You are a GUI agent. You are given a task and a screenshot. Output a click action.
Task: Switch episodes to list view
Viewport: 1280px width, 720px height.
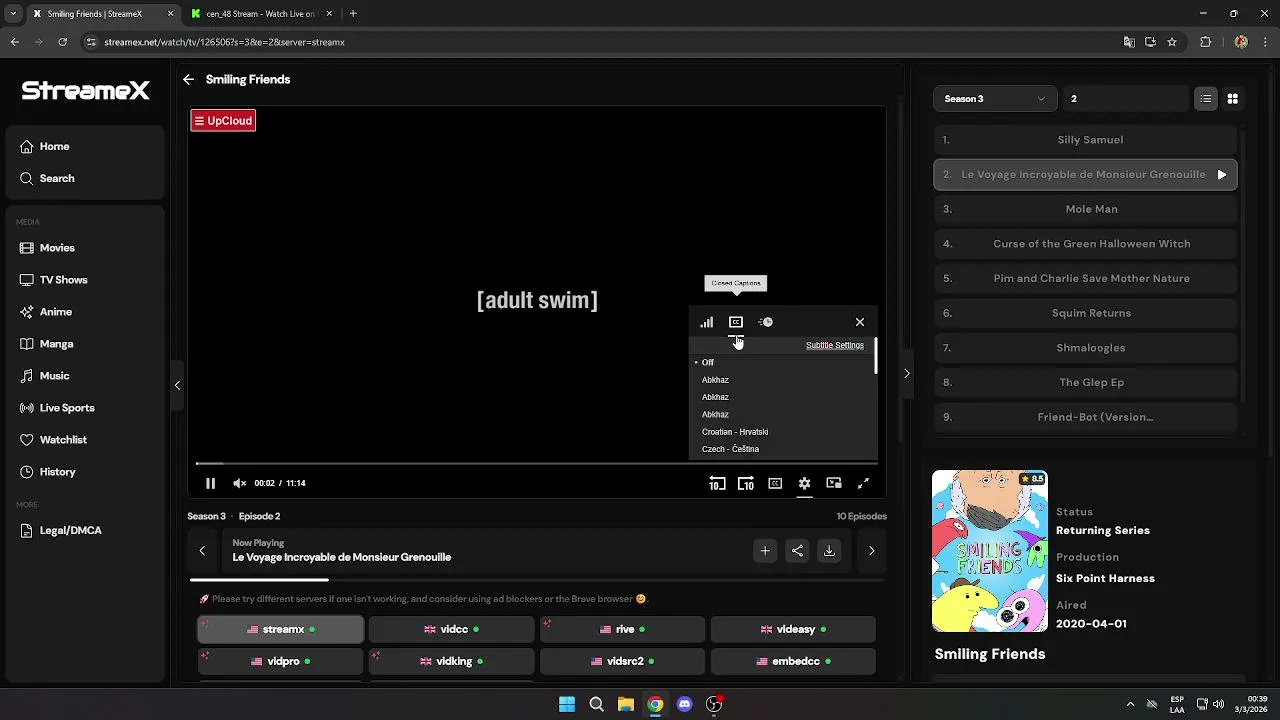pyautogui.click(x=1206, y=99)
